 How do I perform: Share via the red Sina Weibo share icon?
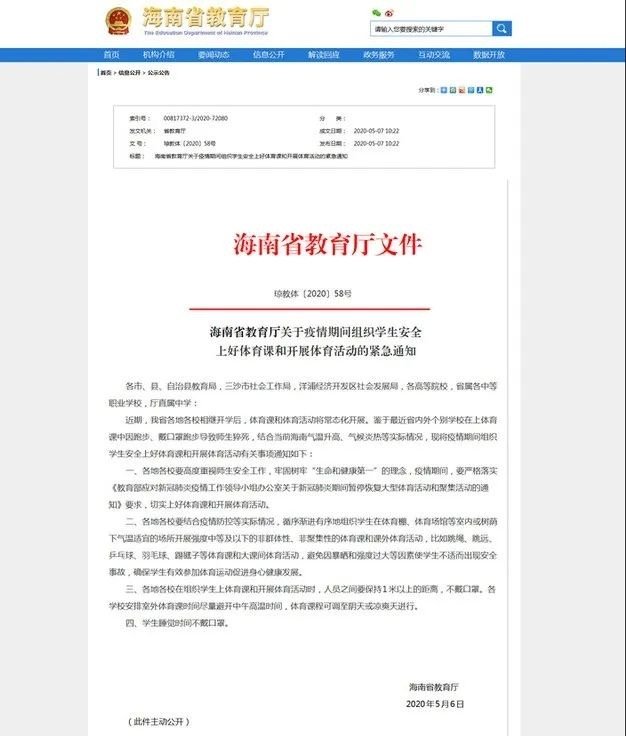coord(462,90)
